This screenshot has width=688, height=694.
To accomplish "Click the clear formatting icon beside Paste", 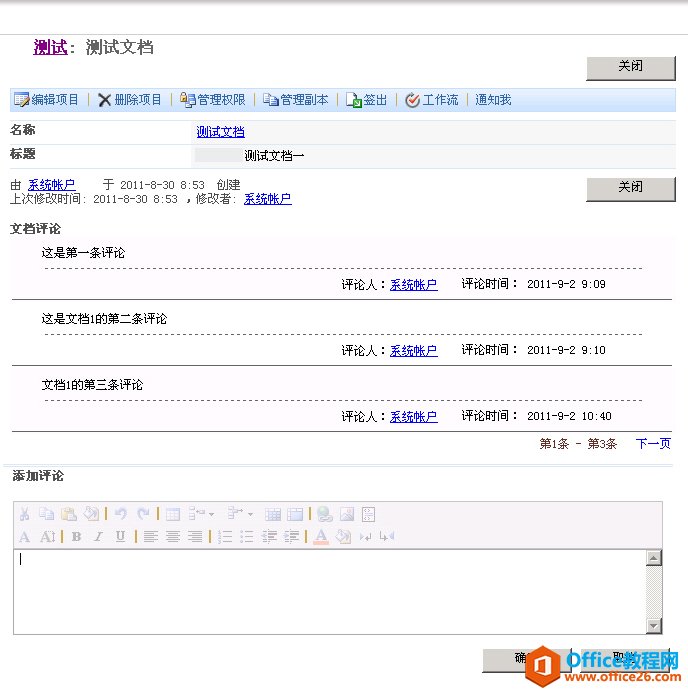I will click(91, 514).
